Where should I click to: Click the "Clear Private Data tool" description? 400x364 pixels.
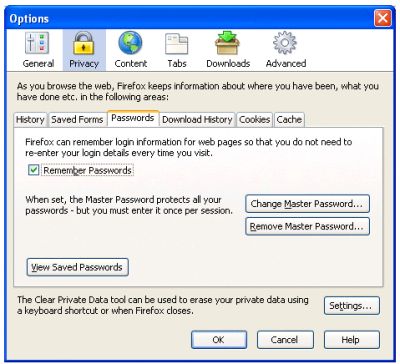163,305
